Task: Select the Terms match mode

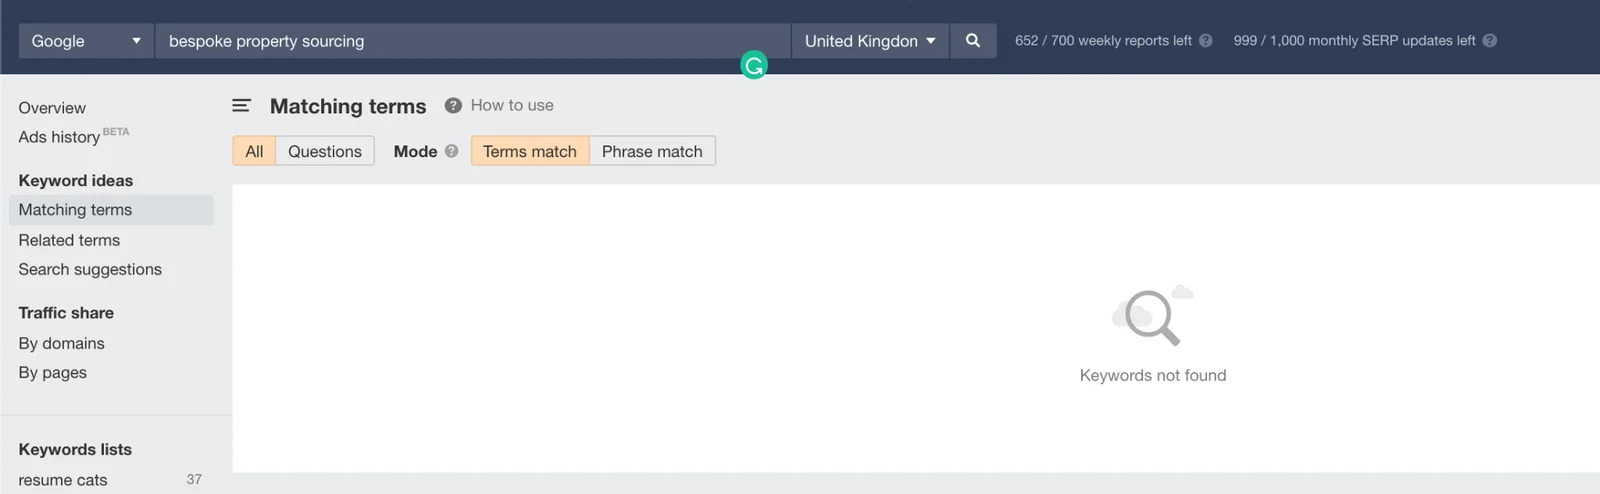Action: coord(530,151)
